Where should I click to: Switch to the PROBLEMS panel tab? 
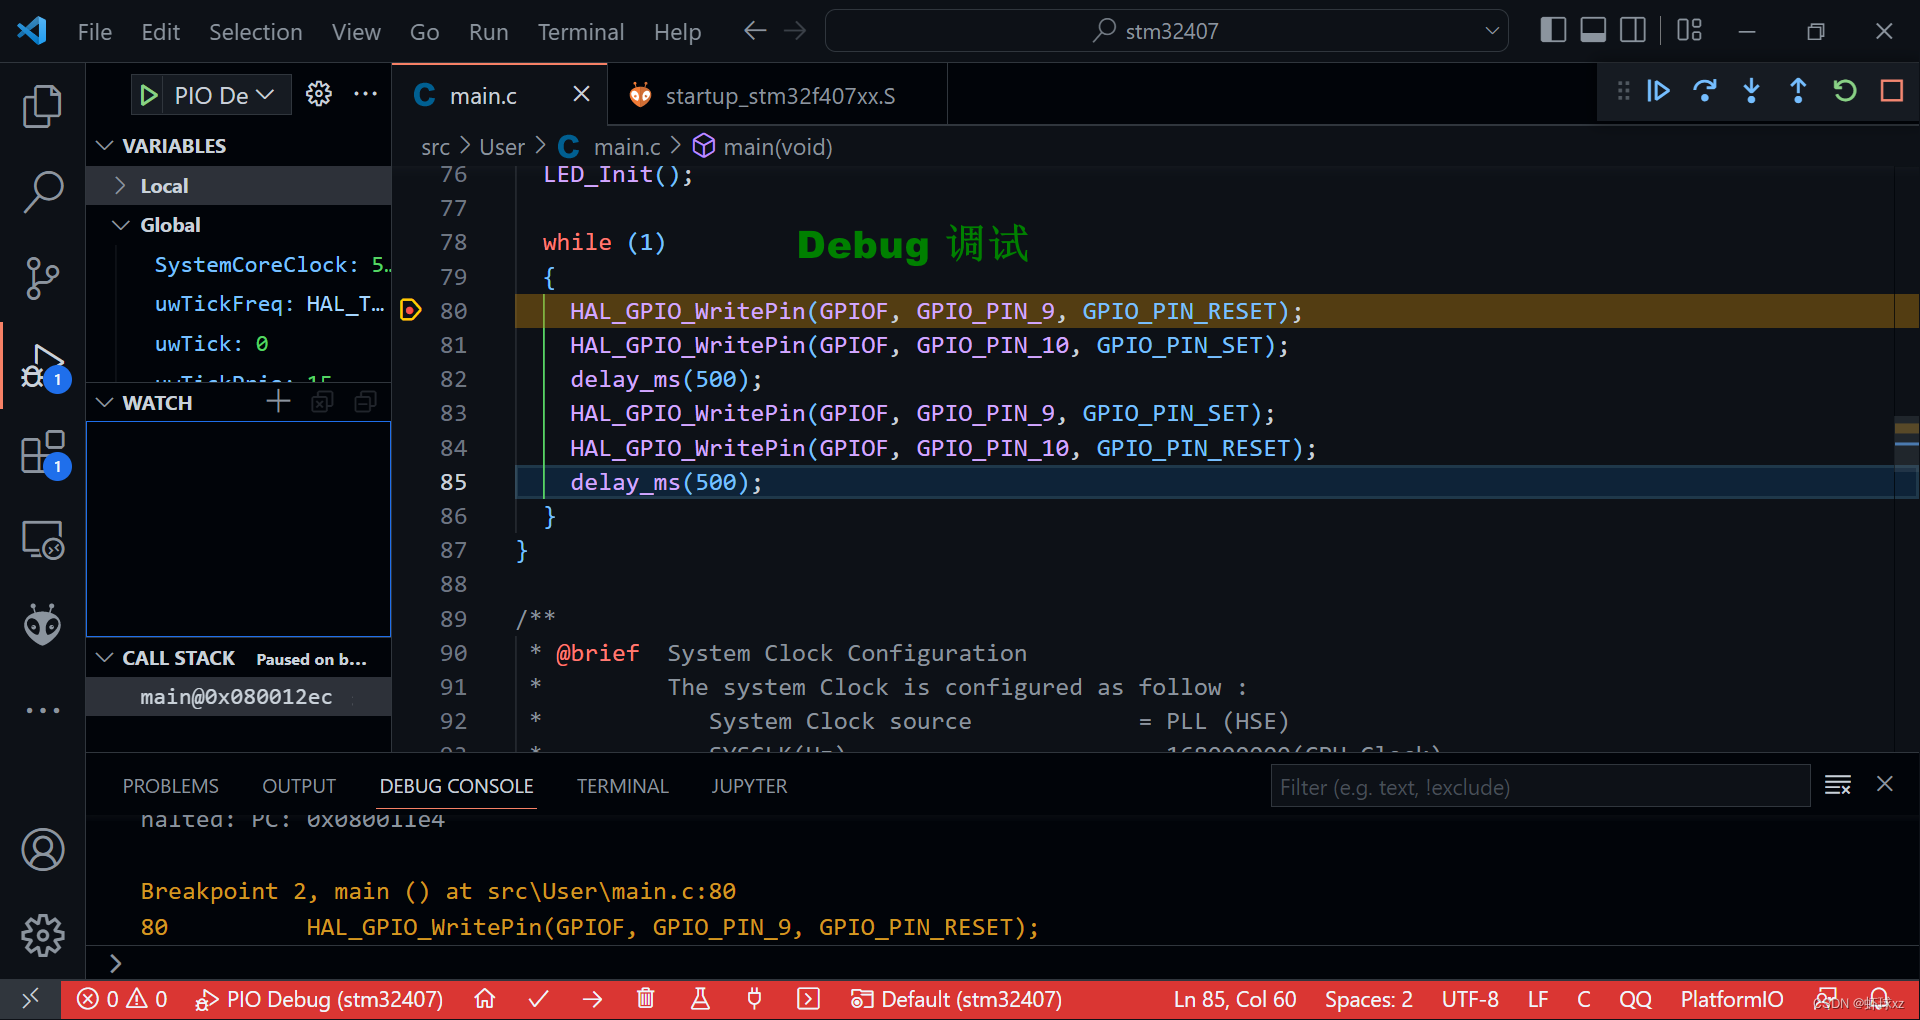click(170, 786)
